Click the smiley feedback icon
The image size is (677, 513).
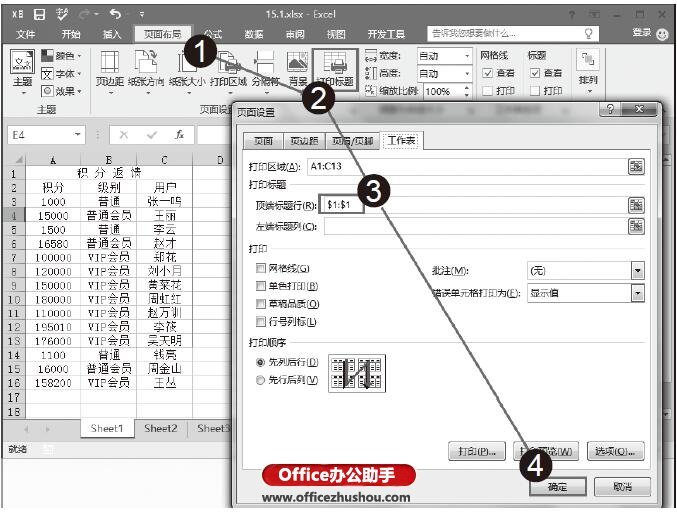click(662, 34)
